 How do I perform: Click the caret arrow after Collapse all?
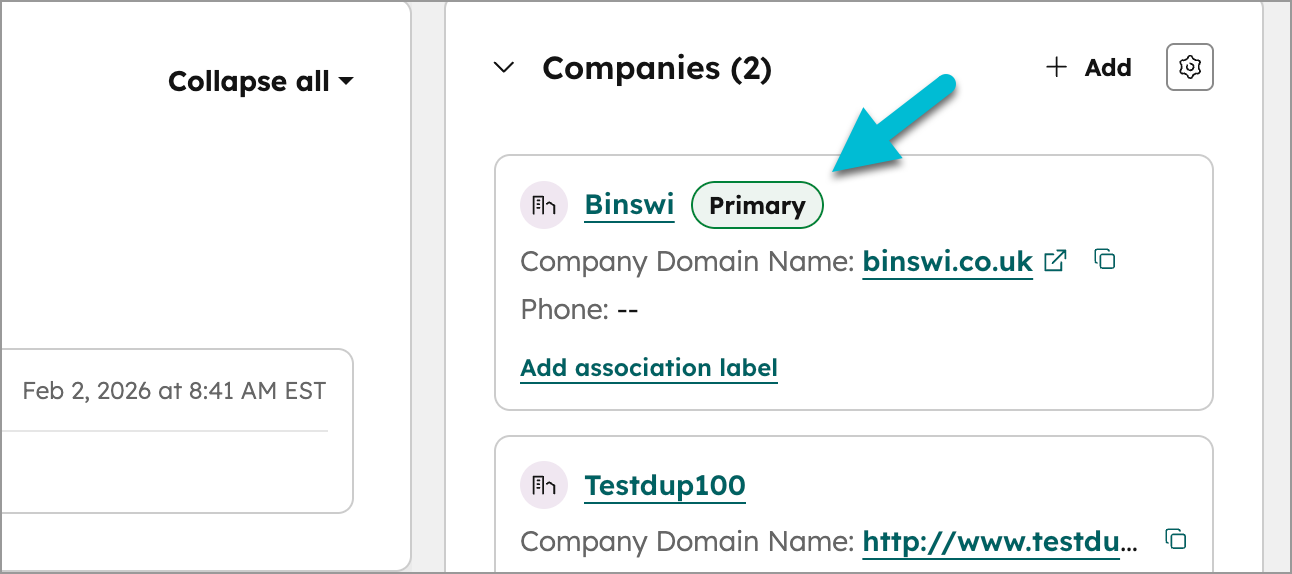tap(346, 81)
